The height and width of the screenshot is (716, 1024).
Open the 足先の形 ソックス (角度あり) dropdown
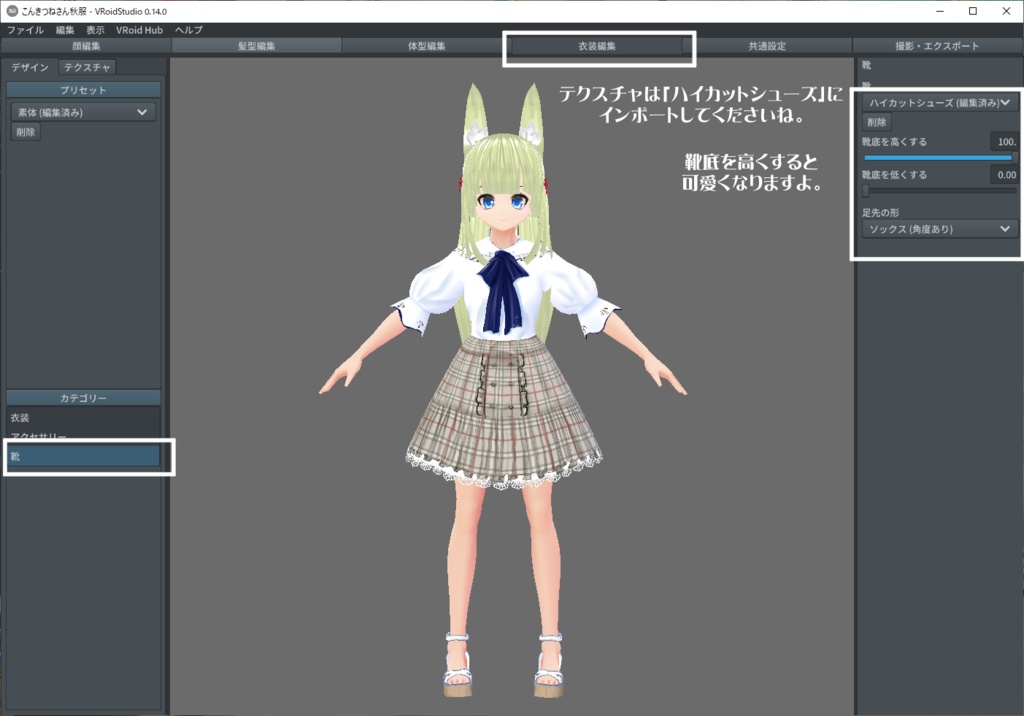[938, 230]
